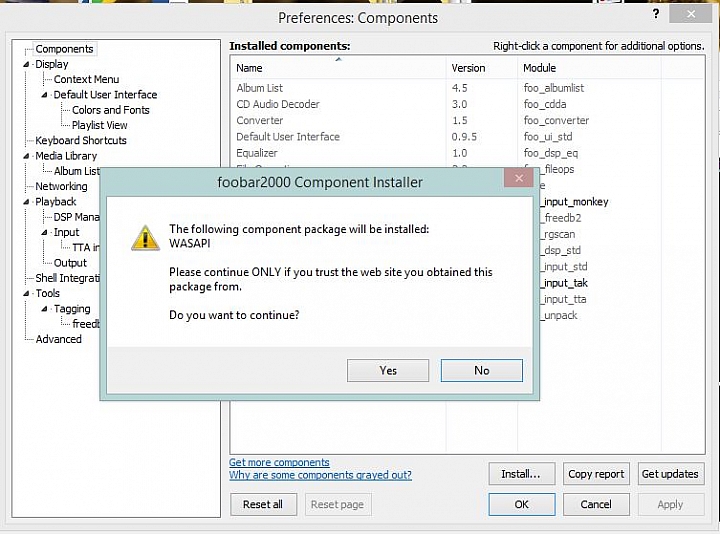
Task: Click the foo_cdda module cell
Action: point(545,104)
